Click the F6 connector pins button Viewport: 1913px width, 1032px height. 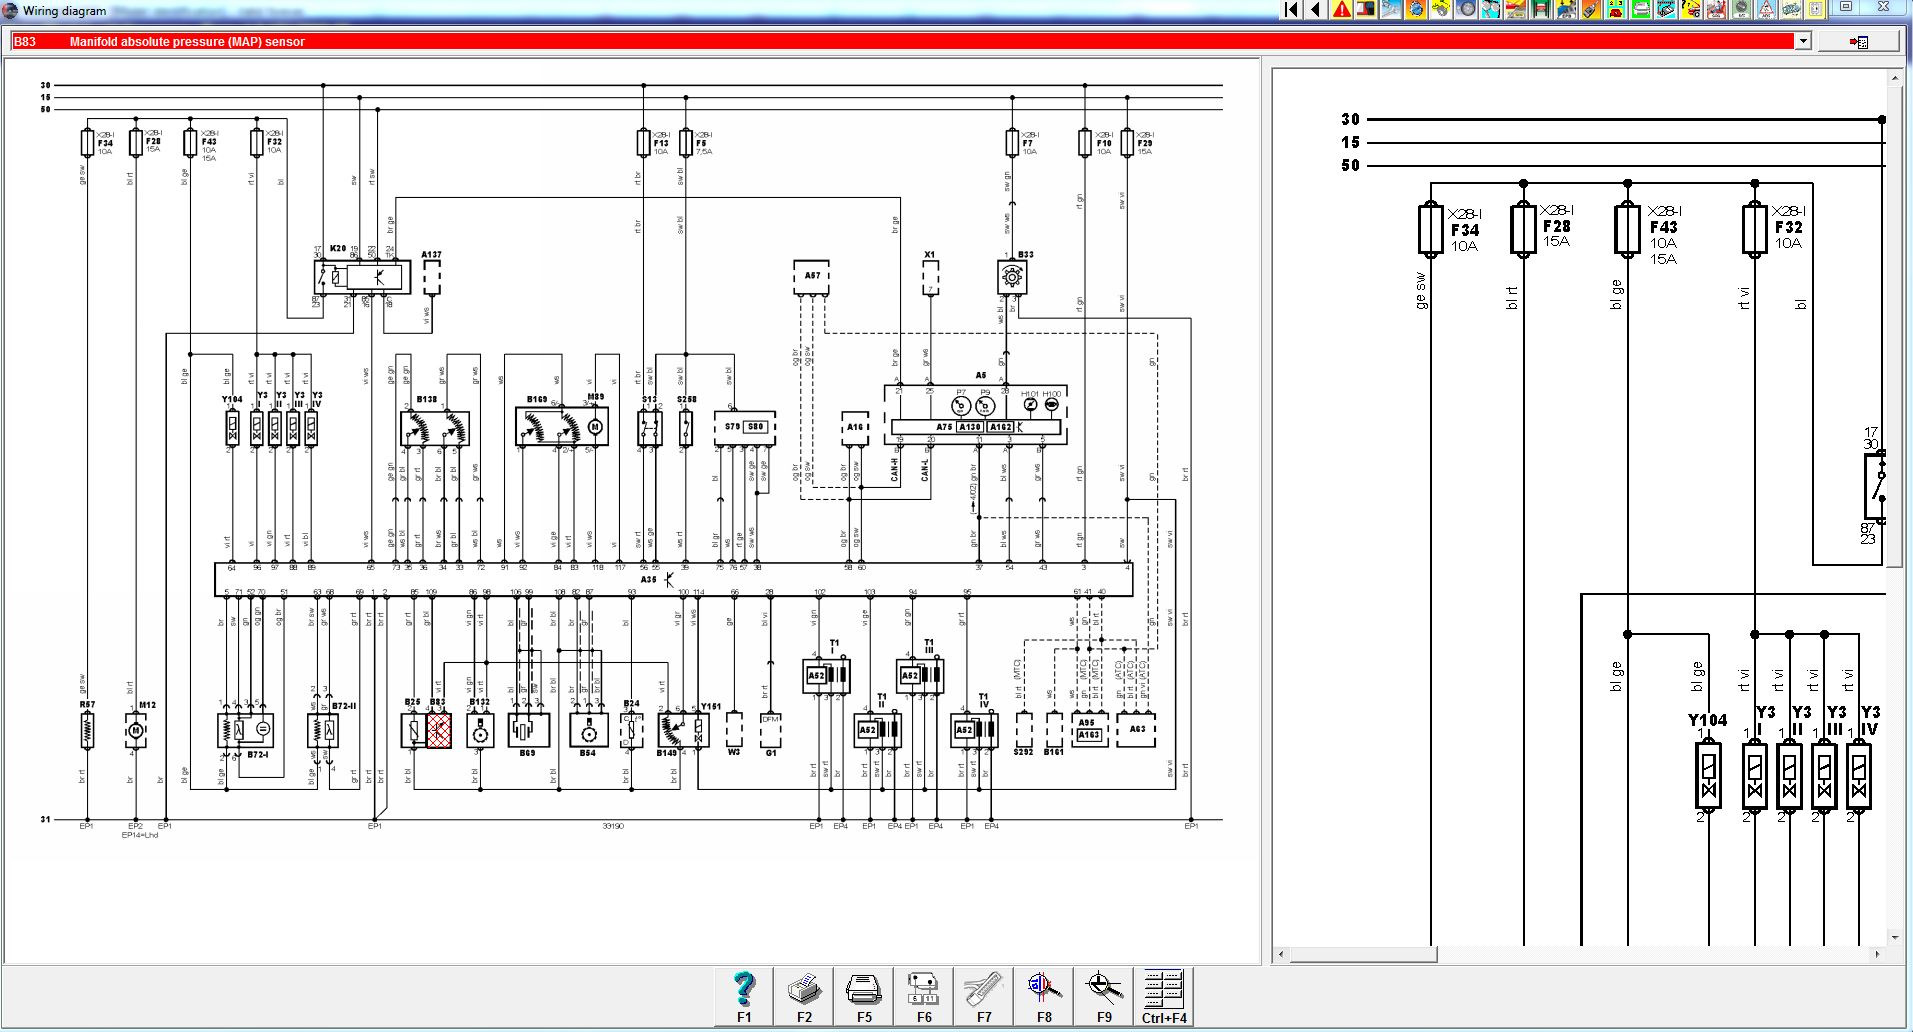[x=924, y=997]
